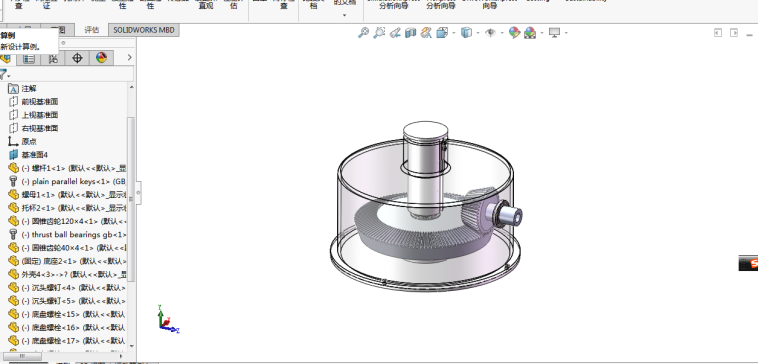Select 圆锥齿轮40×4<1> component

[73, 248]
